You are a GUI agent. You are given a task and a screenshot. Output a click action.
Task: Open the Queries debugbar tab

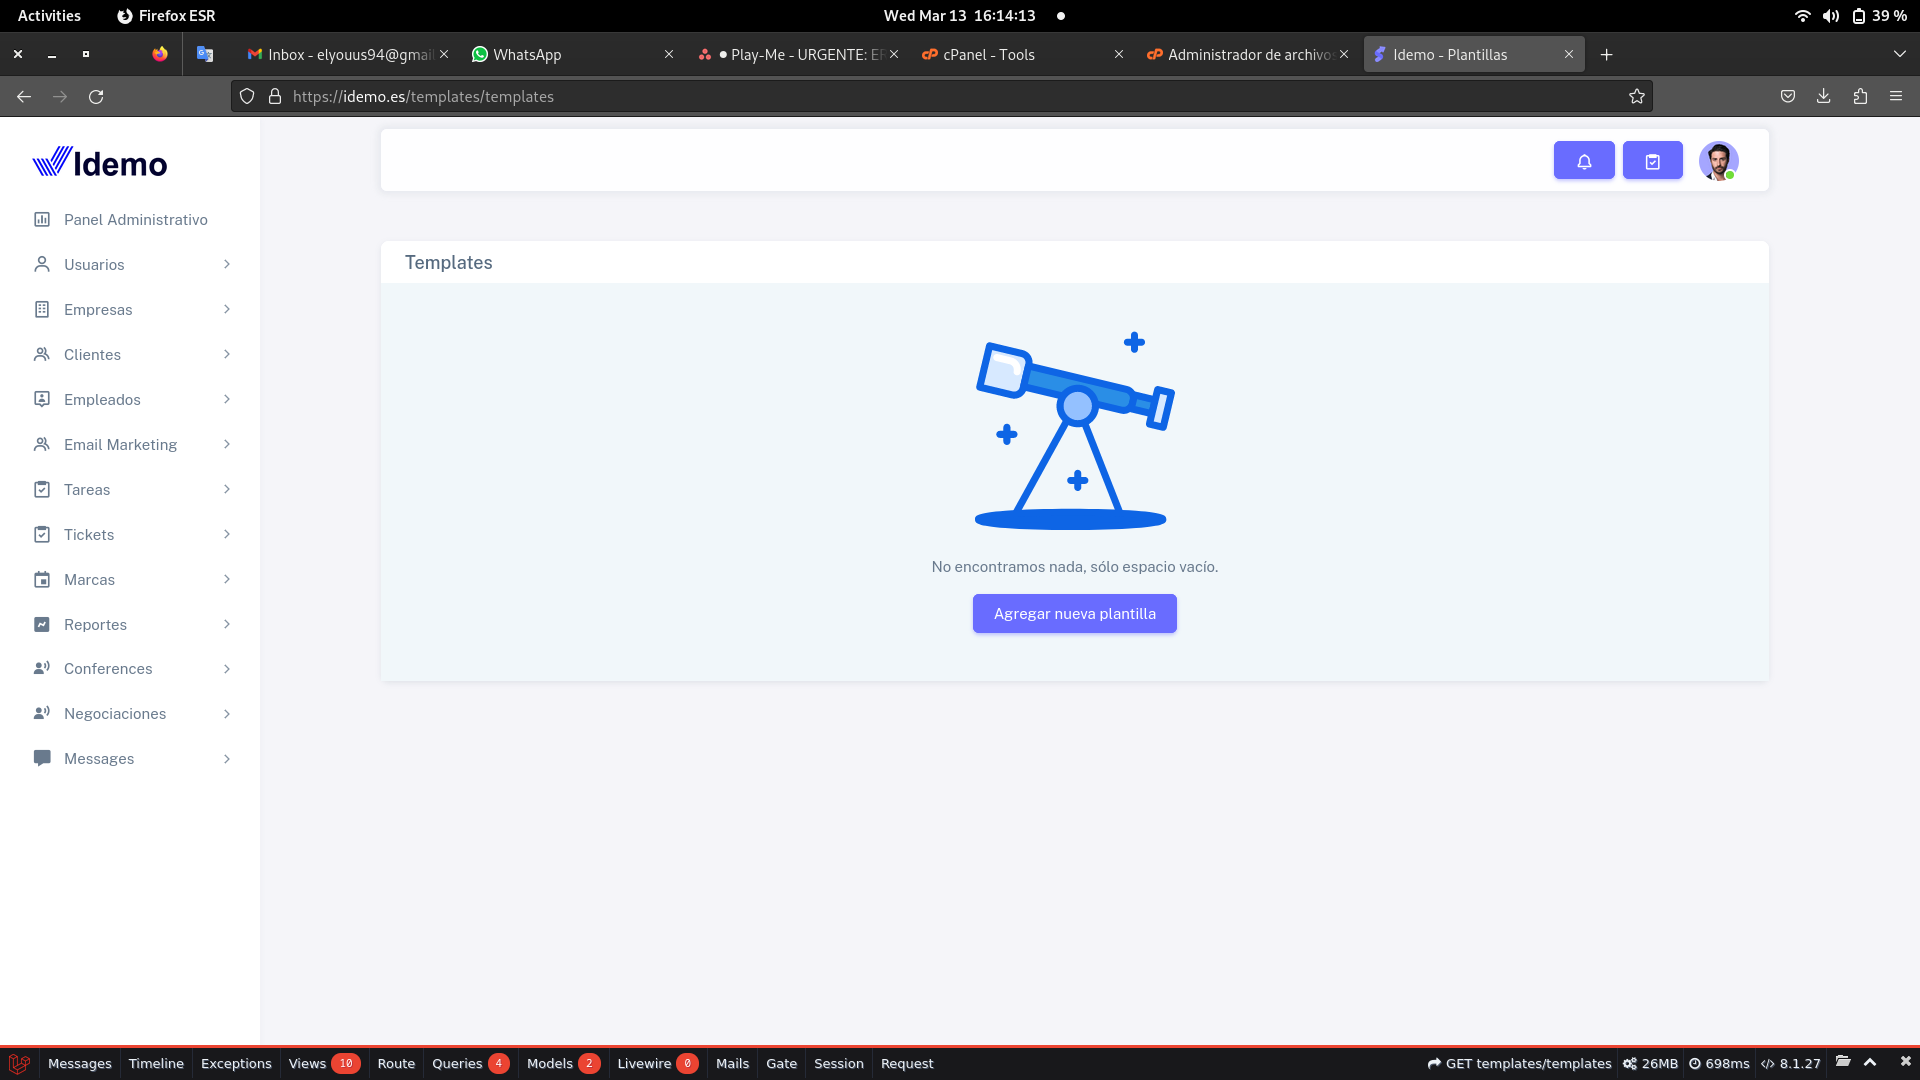tap(457, 1064)
